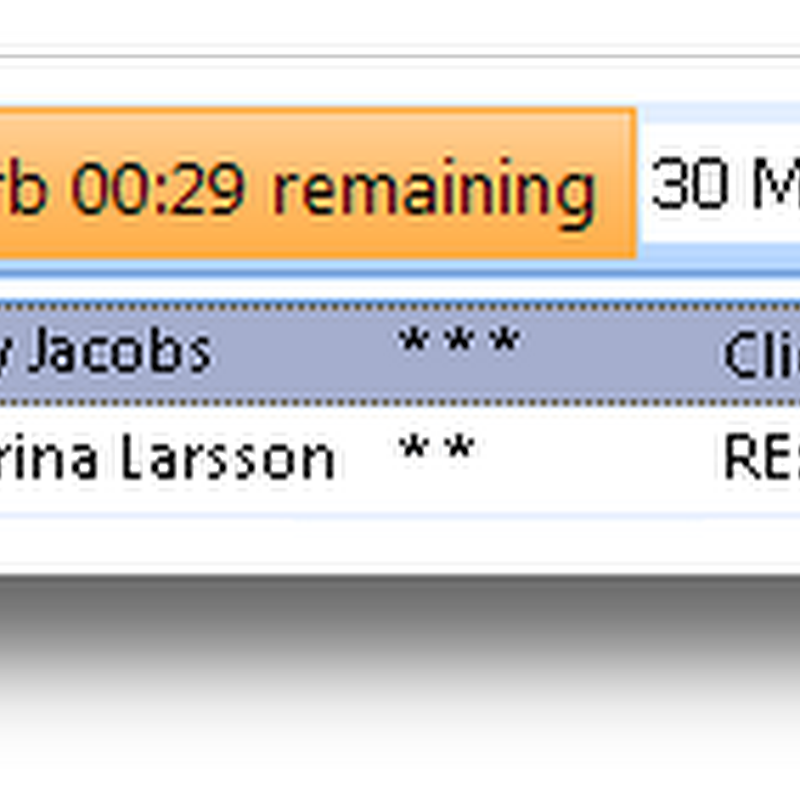The height and width of the screenshot is (800, 800).
Task: Click the empty white area below the Larsson row
Action: coord(400,545)
